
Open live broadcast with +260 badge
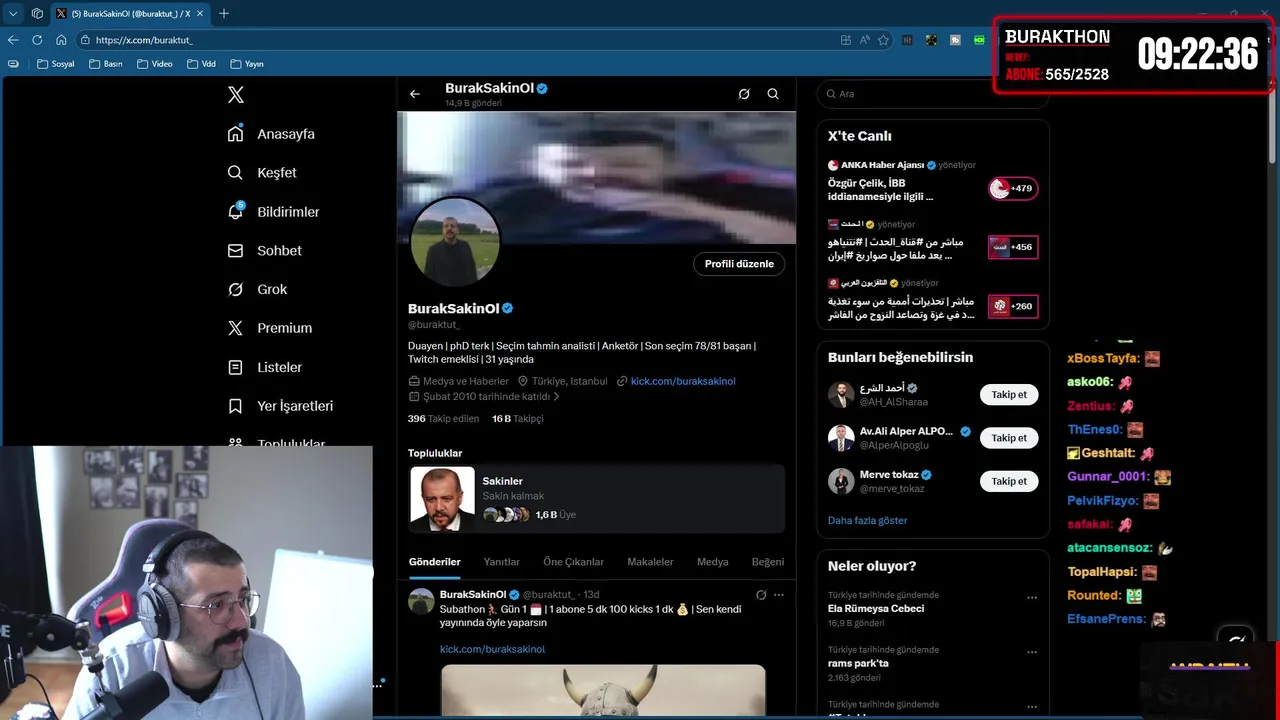point(1013,306)
